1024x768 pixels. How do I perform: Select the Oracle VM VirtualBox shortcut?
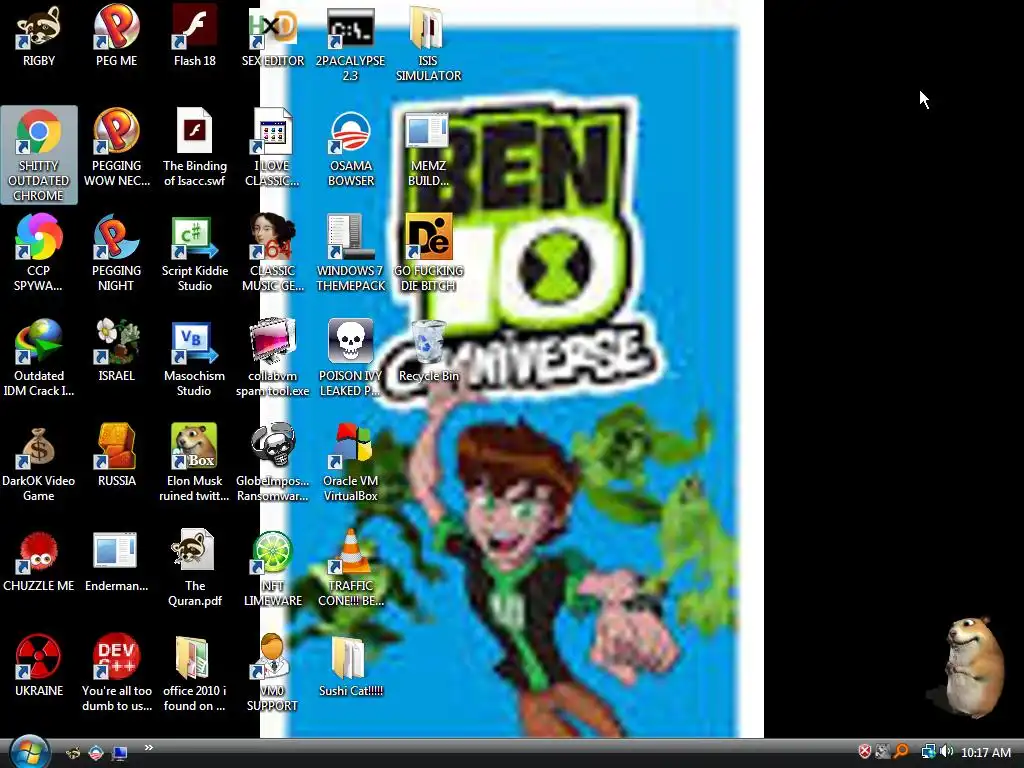[351, 463]
